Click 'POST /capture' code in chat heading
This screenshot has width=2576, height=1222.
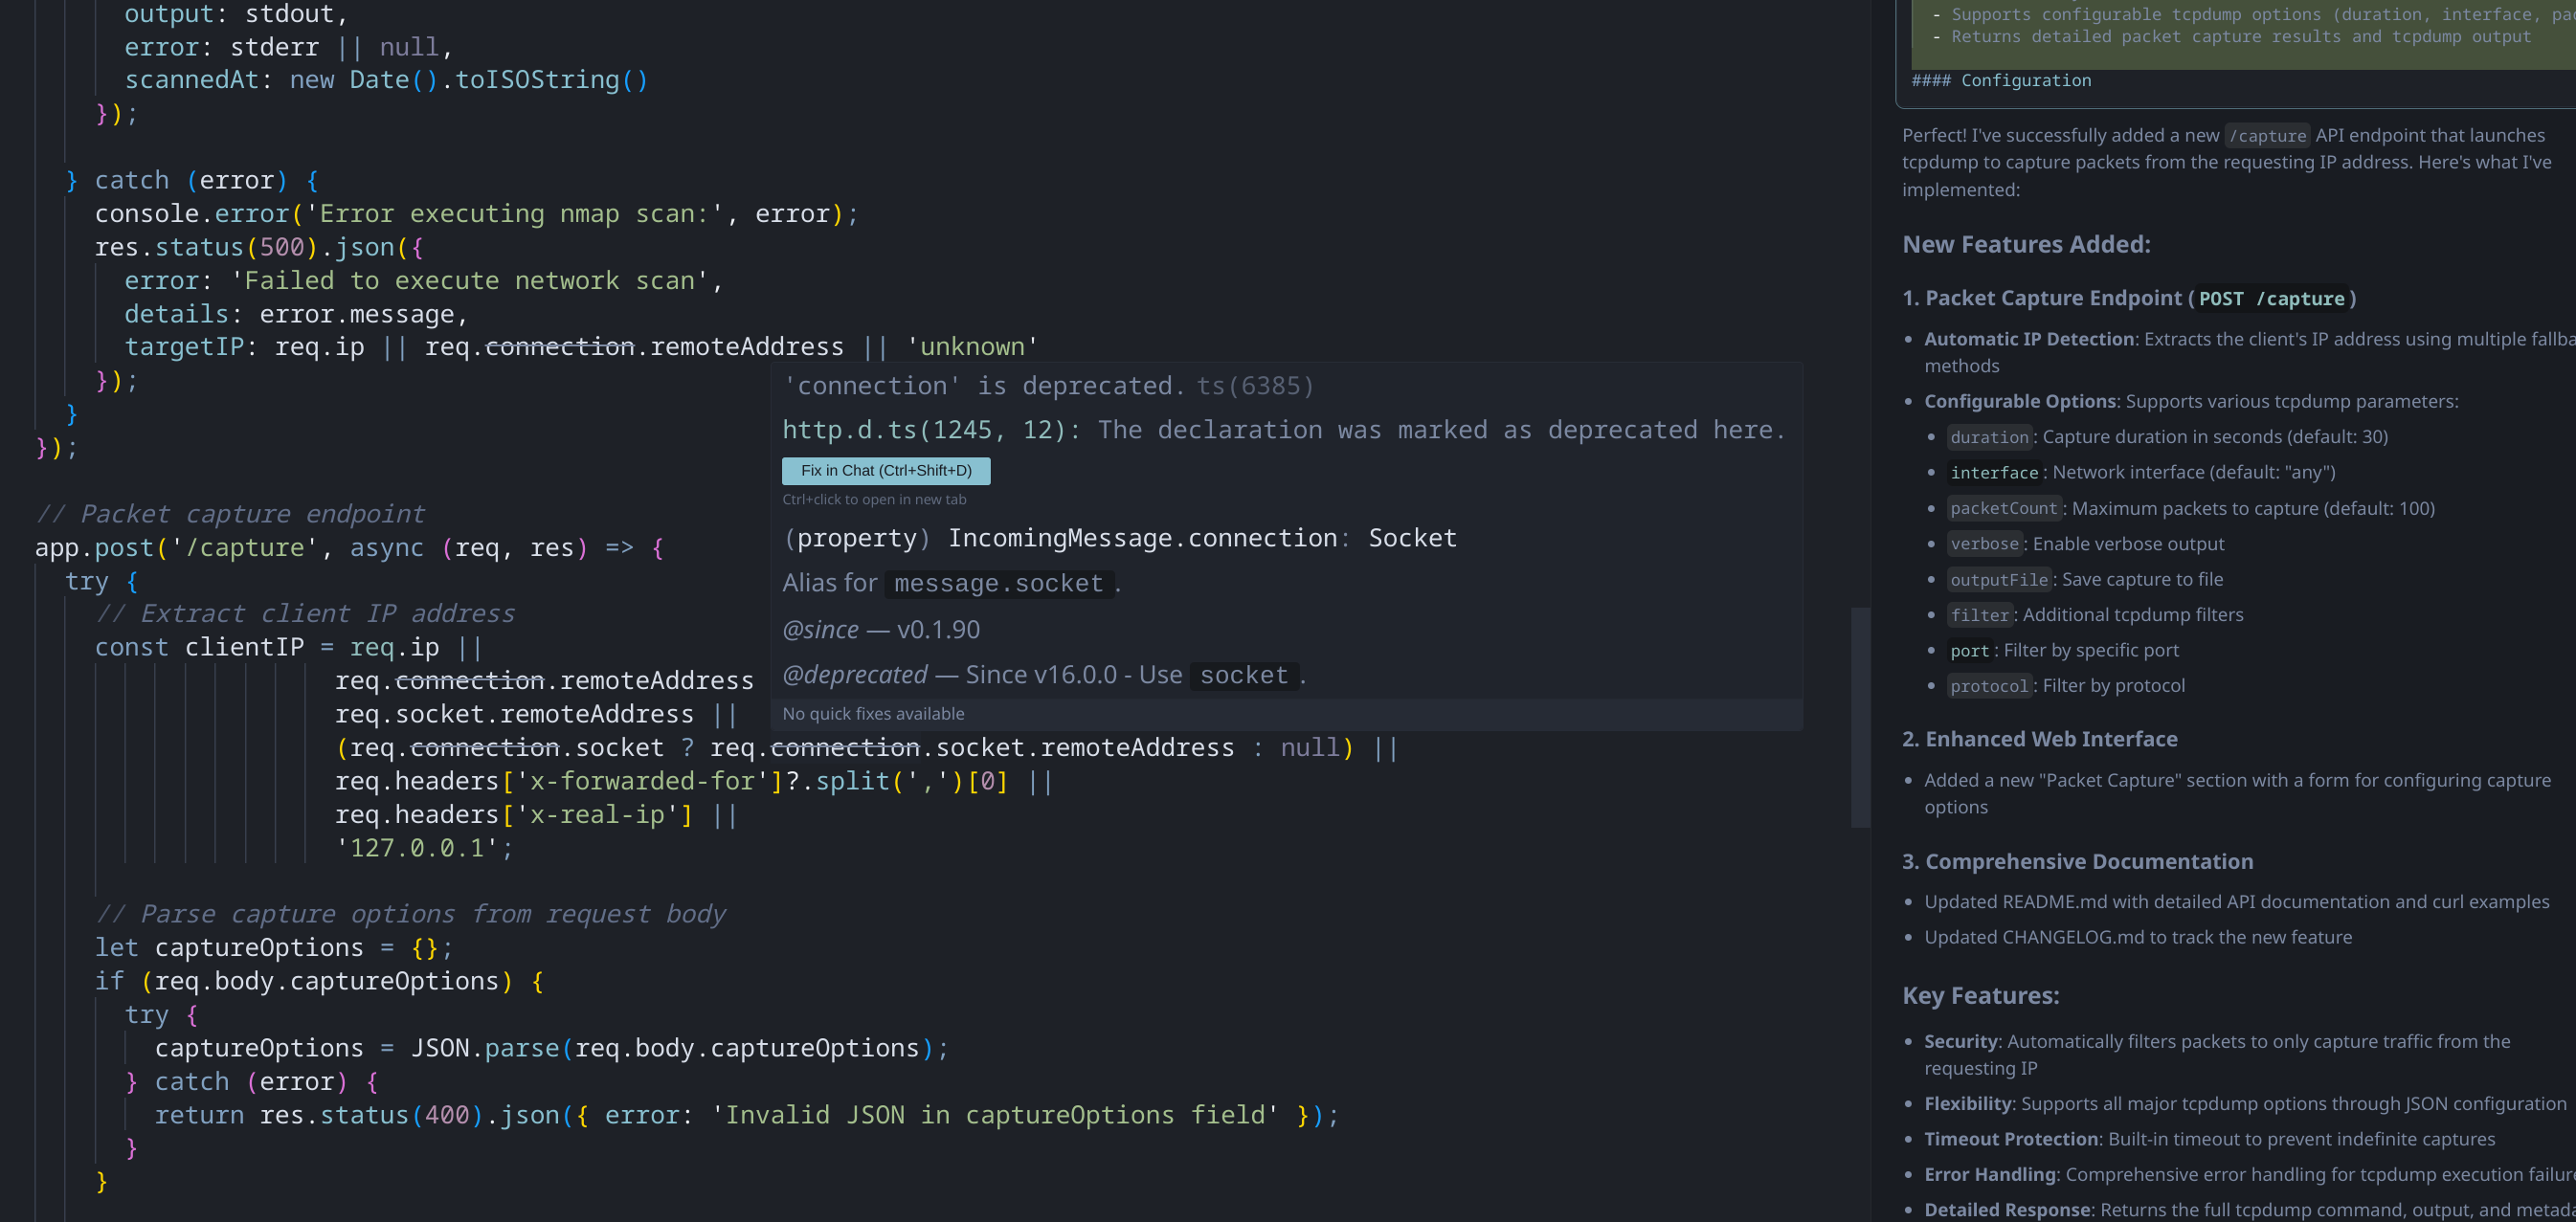(x=2271, y=299)
